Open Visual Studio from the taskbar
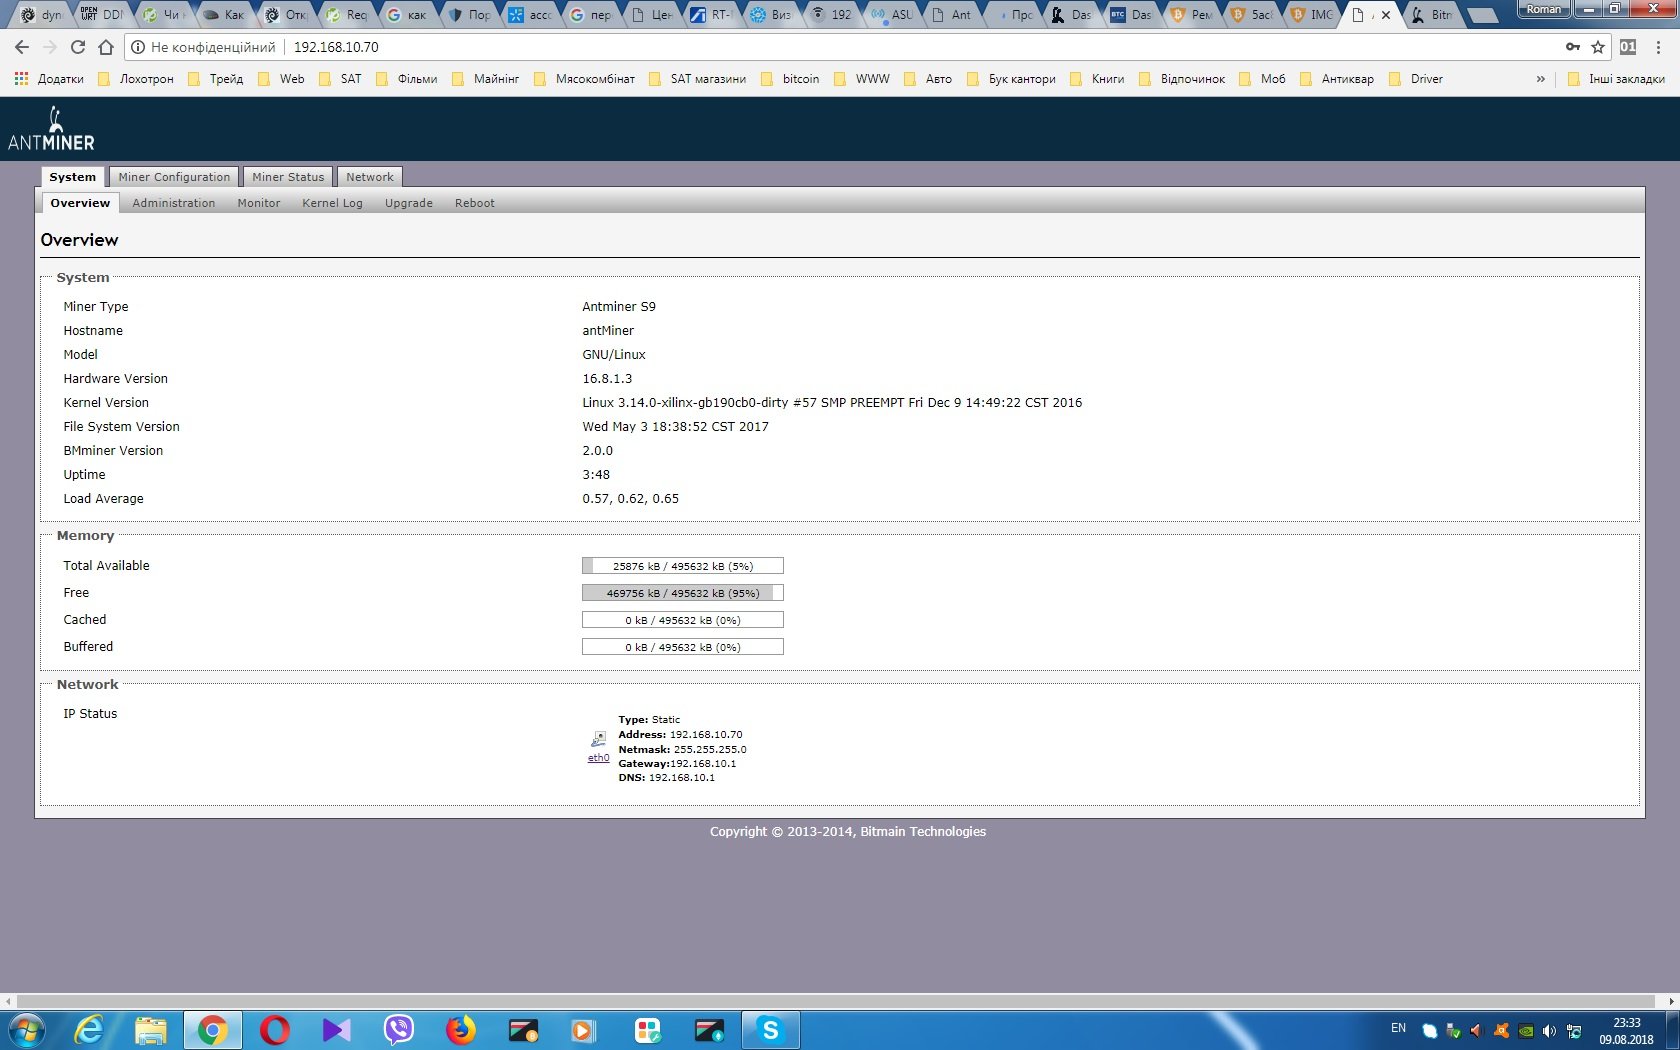 click(336, 1030)
